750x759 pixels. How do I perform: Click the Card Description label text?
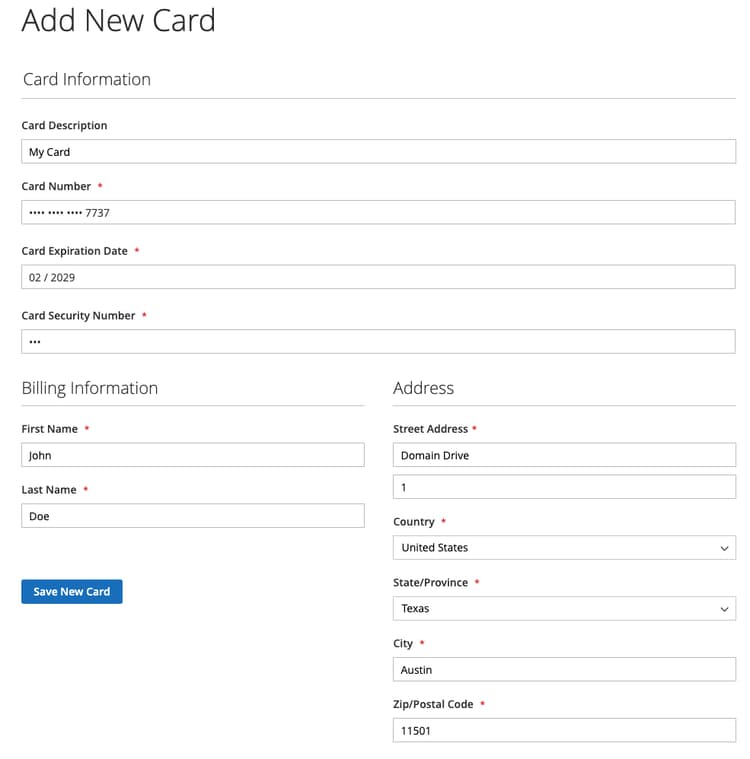[x=64, y=126]
